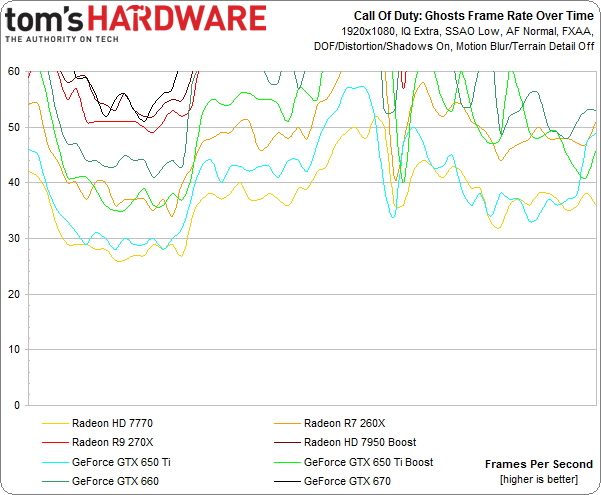Click the '[higher is better]' note
This screenshot has width=601, height=495.
(539, 479)
